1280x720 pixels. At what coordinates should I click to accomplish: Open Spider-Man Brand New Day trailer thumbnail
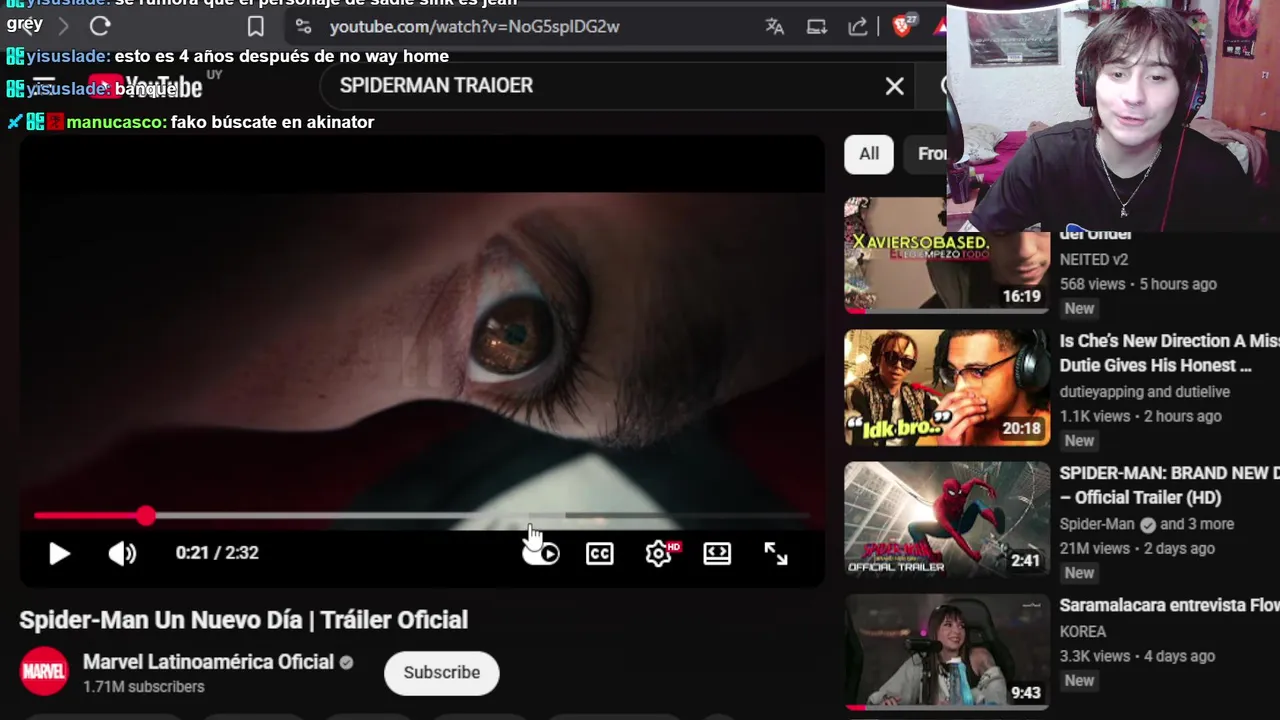coord(947,520)
